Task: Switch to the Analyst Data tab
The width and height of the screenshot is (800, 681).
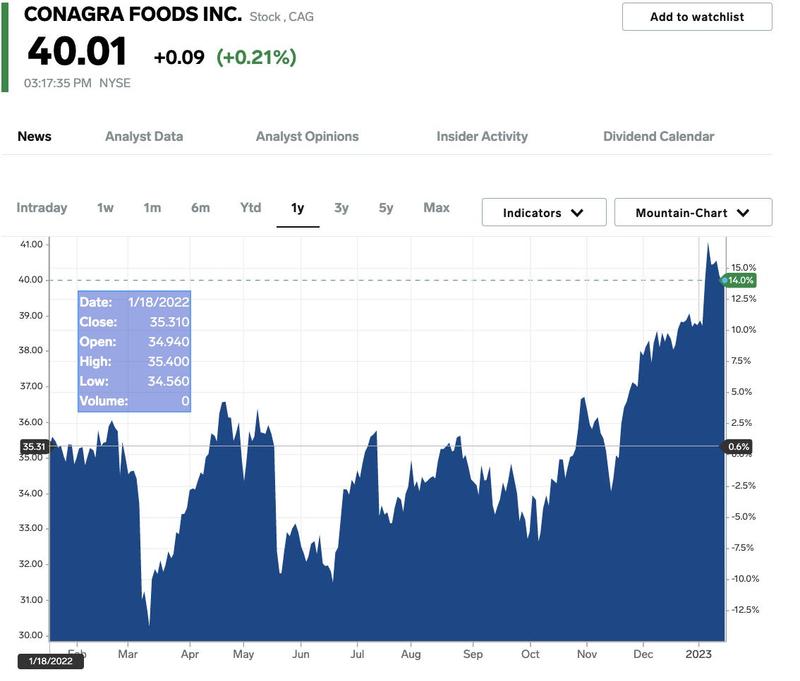Action: pos(144,136)
